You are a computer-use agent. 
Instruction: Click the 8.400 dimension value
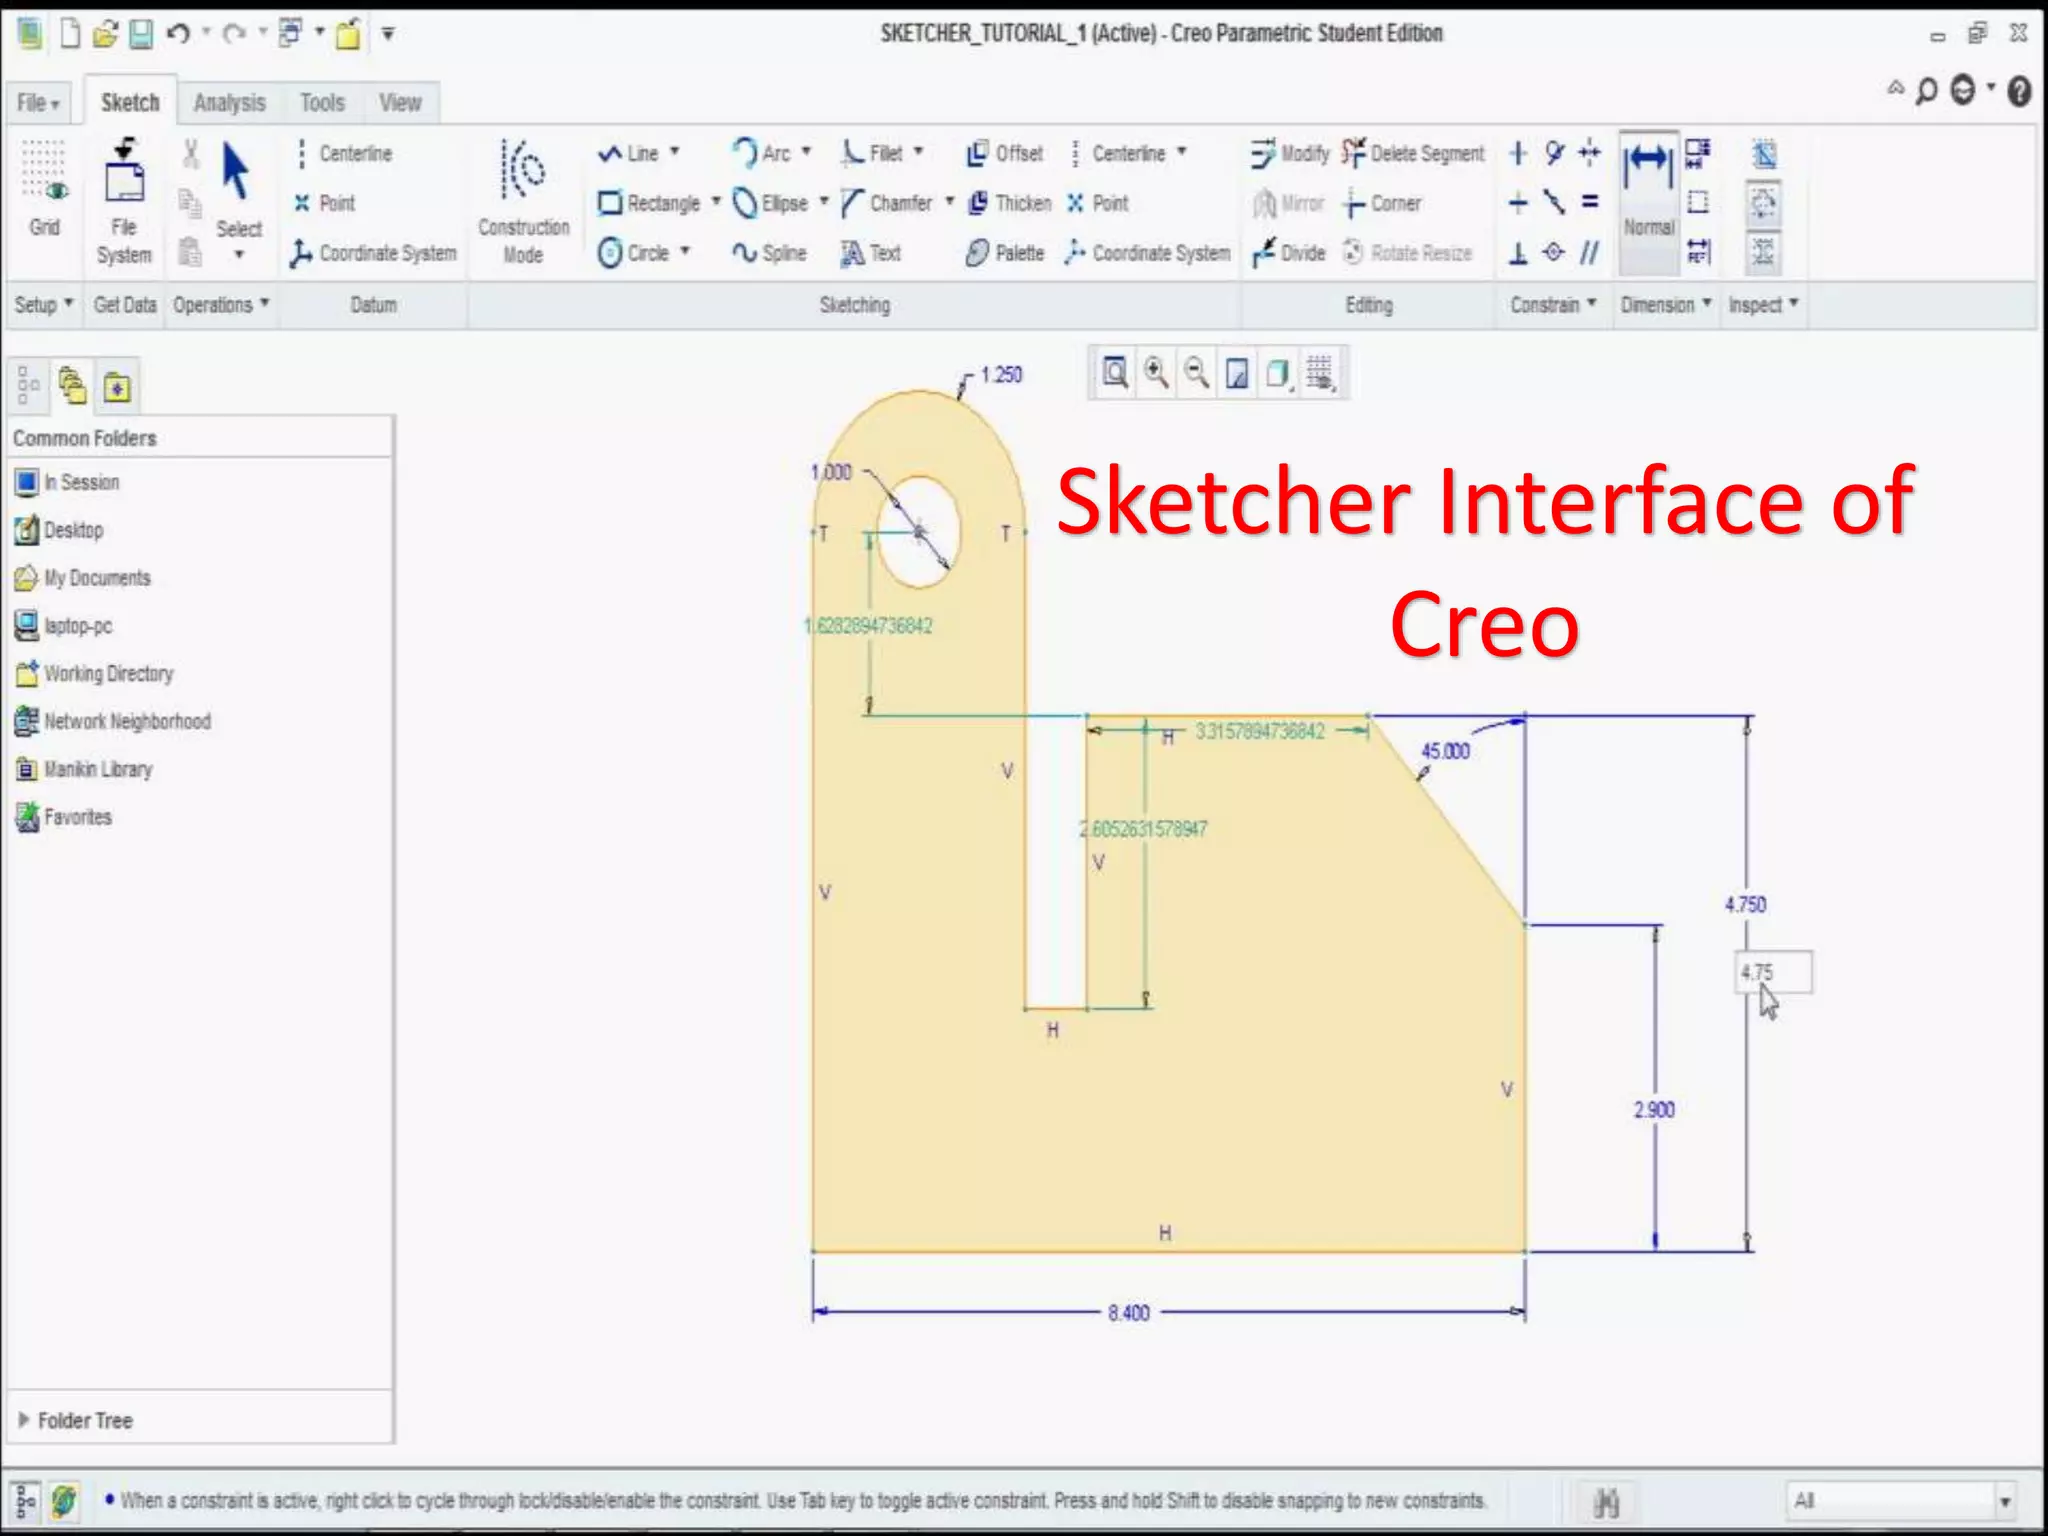pos(1129,1312)
